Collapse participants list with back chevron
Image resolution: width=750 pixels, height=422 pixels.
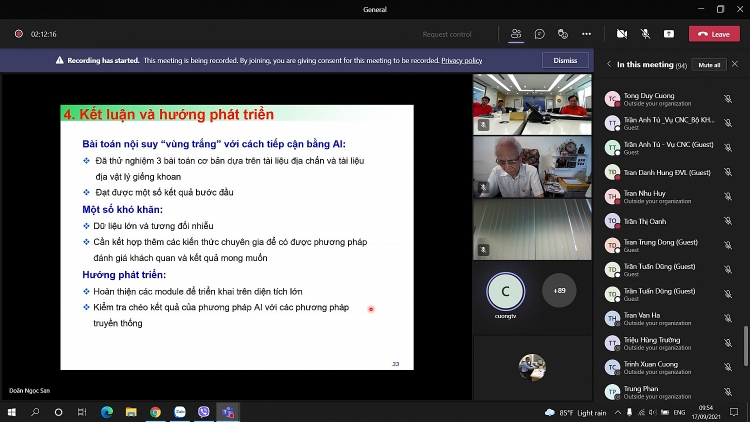[609, 65]
